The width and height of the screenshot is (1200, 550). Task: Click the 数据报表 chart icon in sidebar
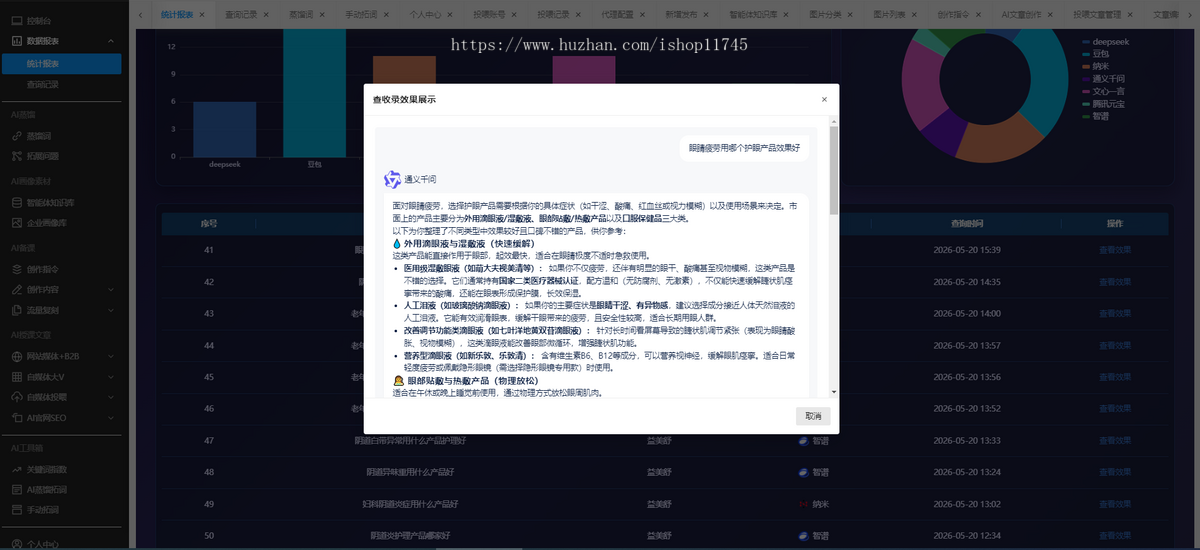click(x=17, y=41)
